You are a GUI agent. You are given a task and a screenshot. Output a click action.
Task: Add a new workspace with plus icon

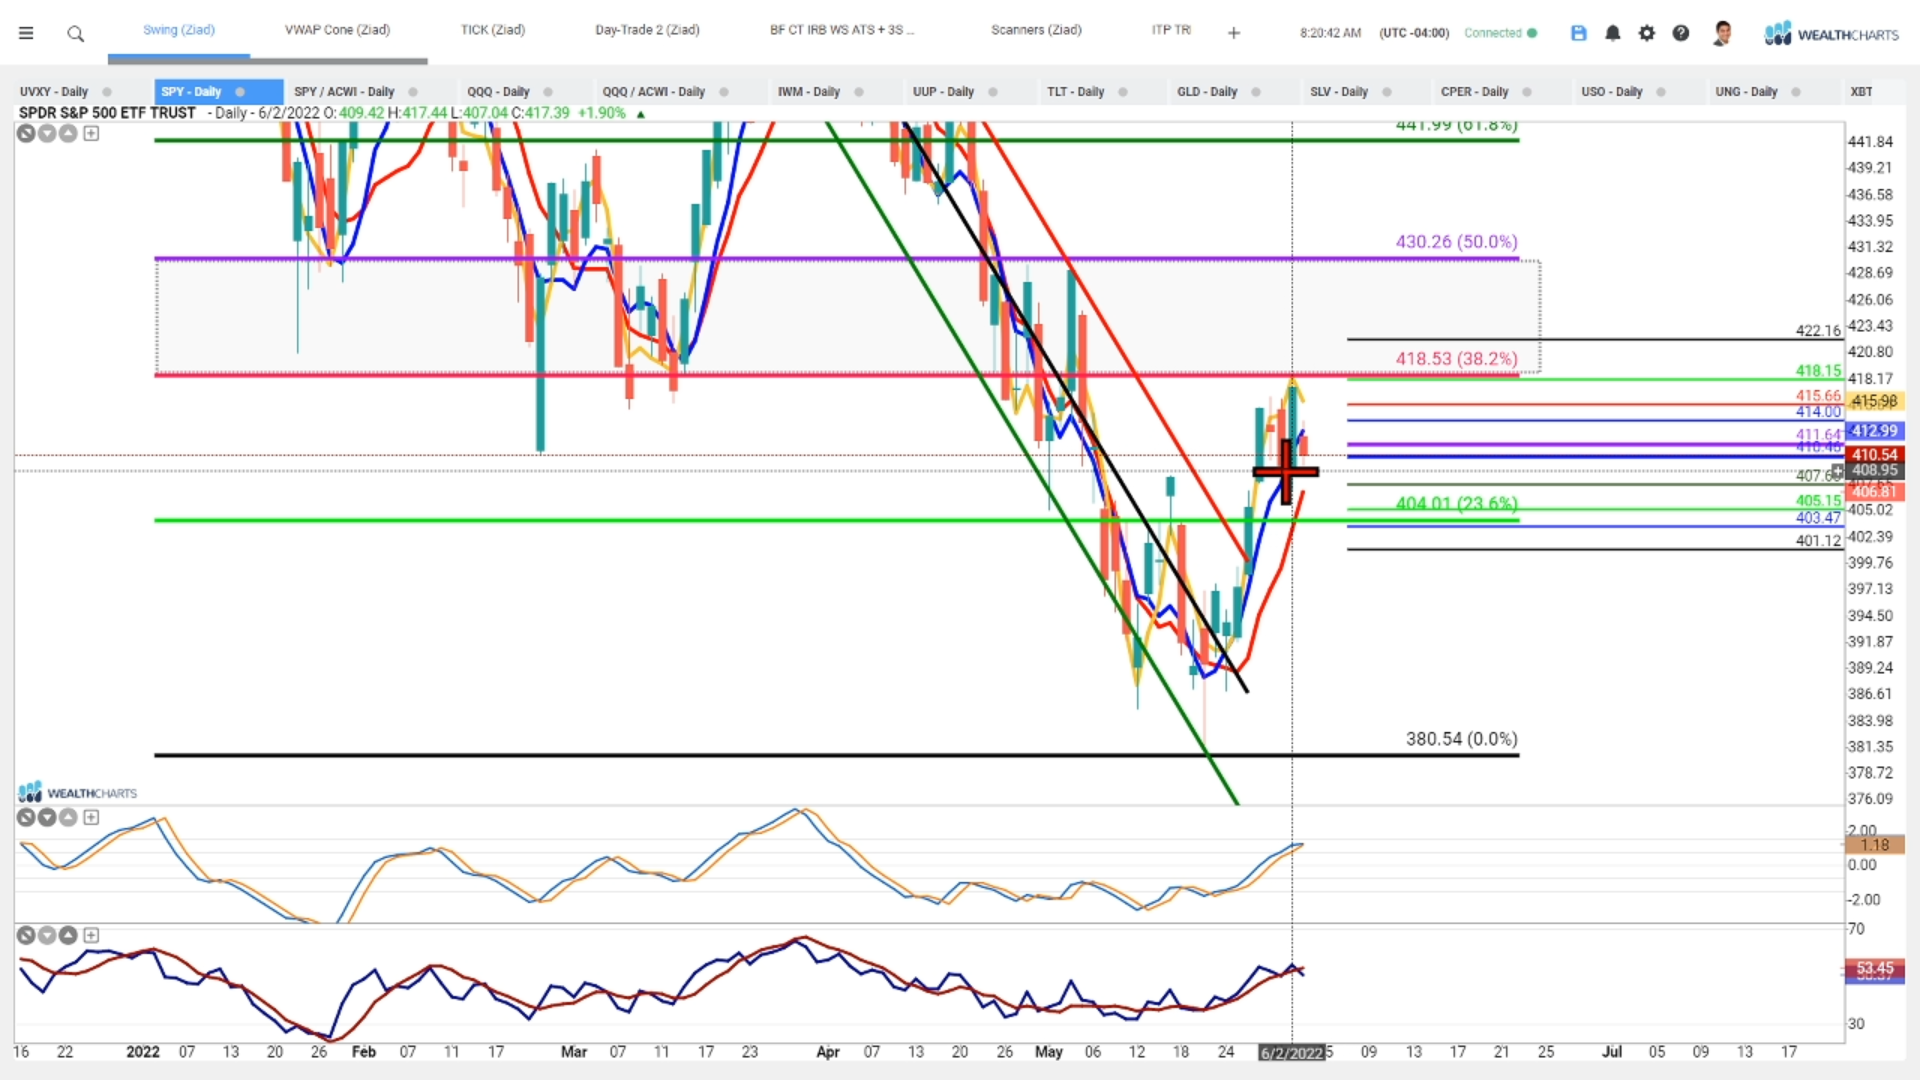point(1234,33)
